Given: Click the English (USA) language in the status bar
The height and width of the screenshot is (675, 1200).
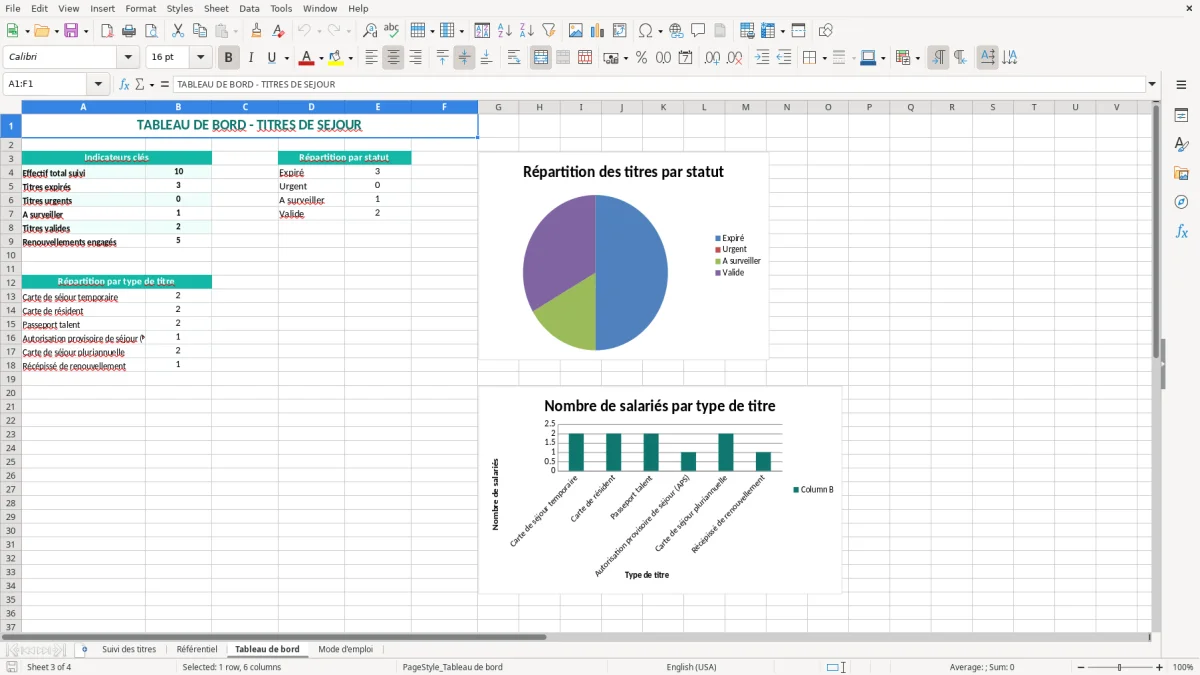Looking at the screenshot, I should point(691,667).
